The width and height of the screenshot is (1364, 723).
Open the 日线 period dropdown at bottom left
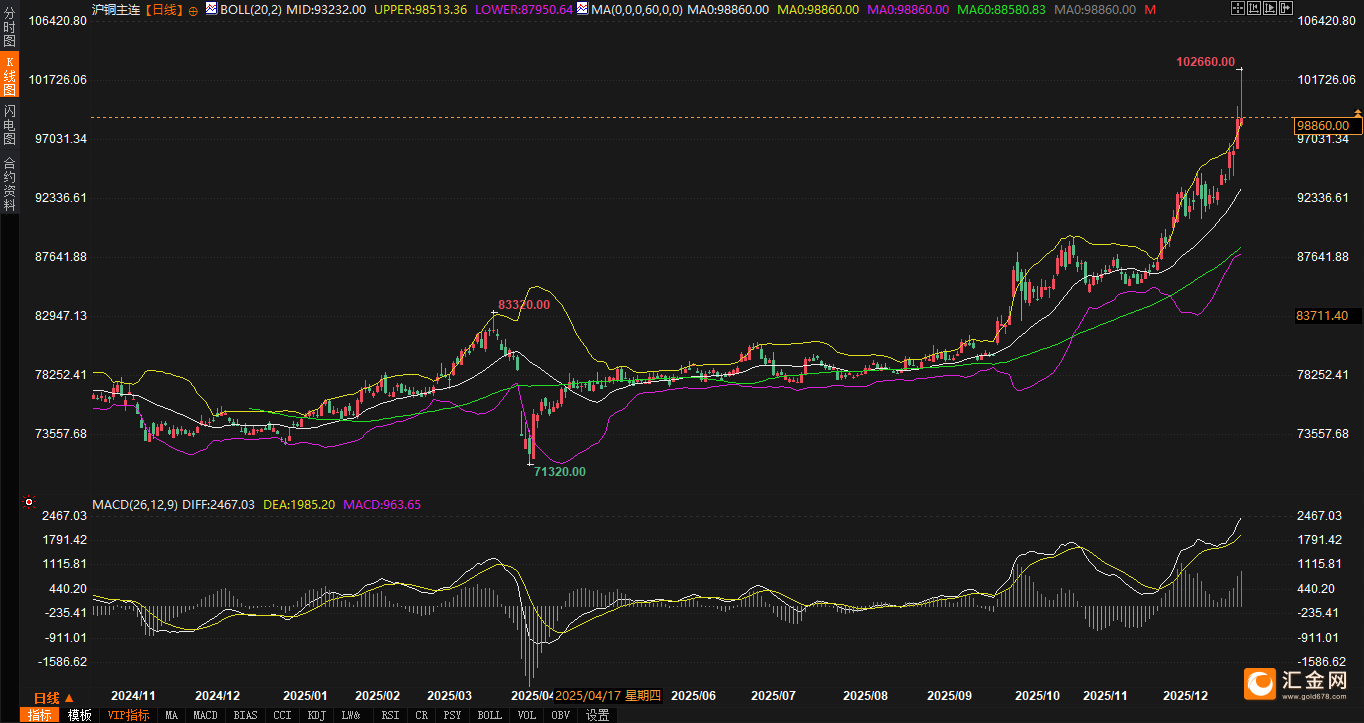tap(54, 697)
